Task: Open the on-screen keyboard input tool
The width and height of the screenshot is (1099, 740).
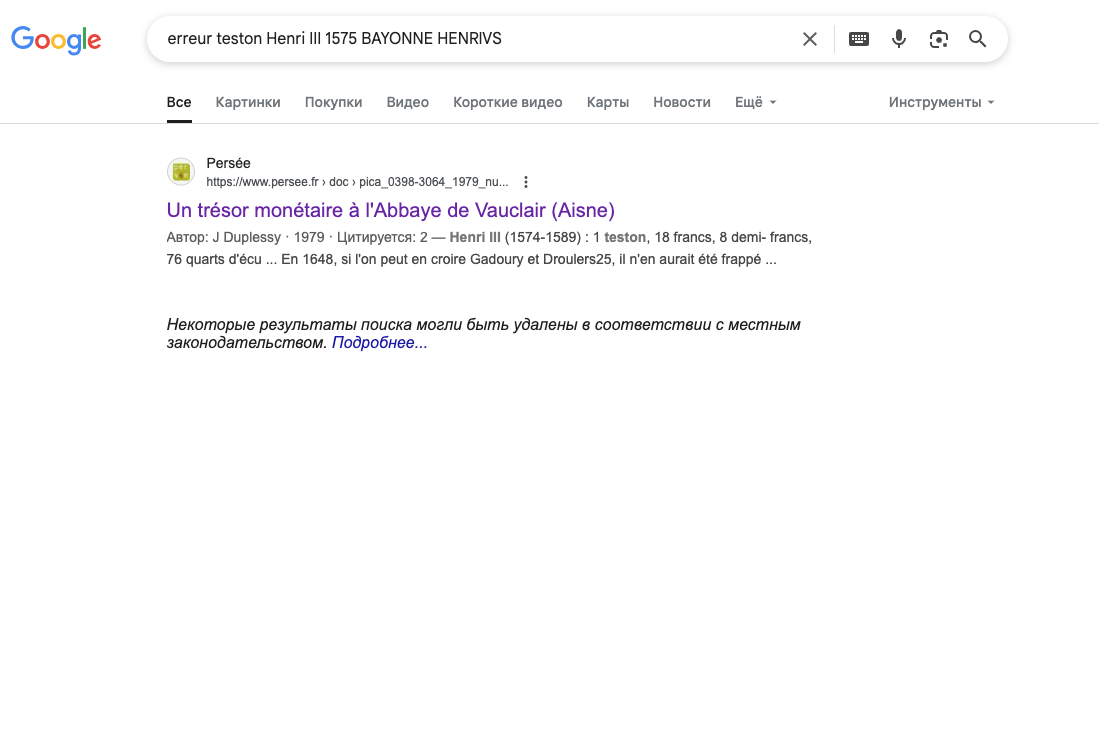Action: point(859,39)
